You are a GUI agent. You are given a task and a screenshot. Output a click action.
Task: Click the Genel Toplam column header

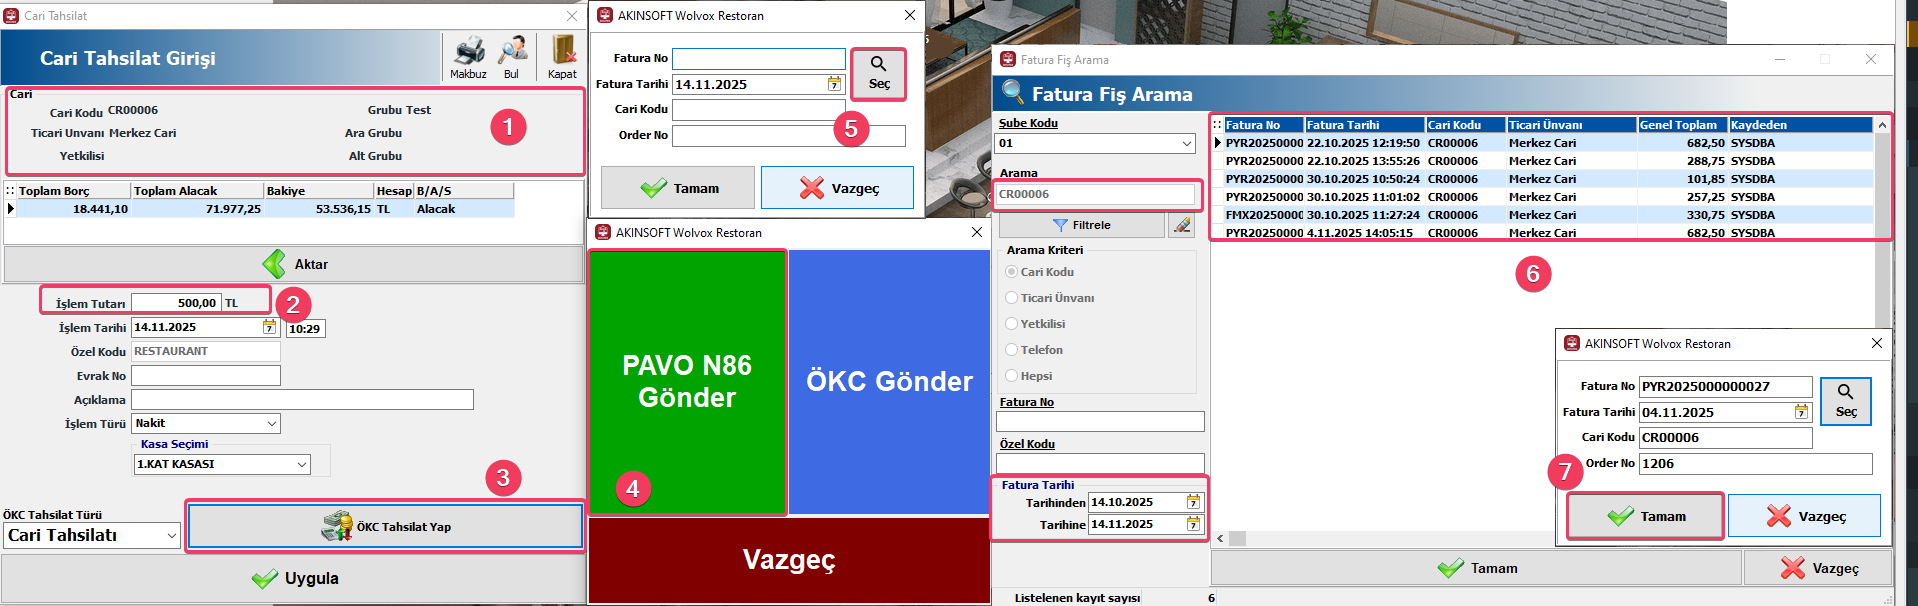coord(1682,125)
